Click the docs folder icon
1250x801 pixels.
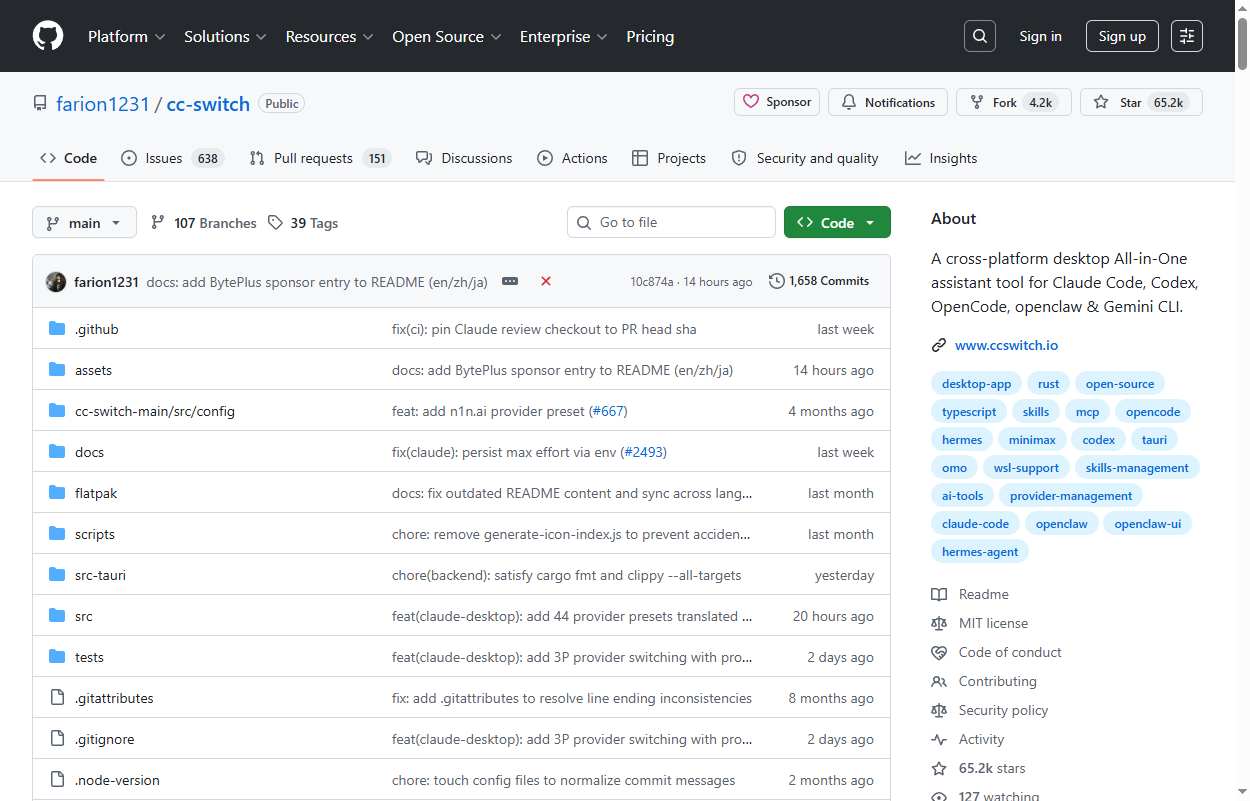pyautogui.click(x=57, y=452)
